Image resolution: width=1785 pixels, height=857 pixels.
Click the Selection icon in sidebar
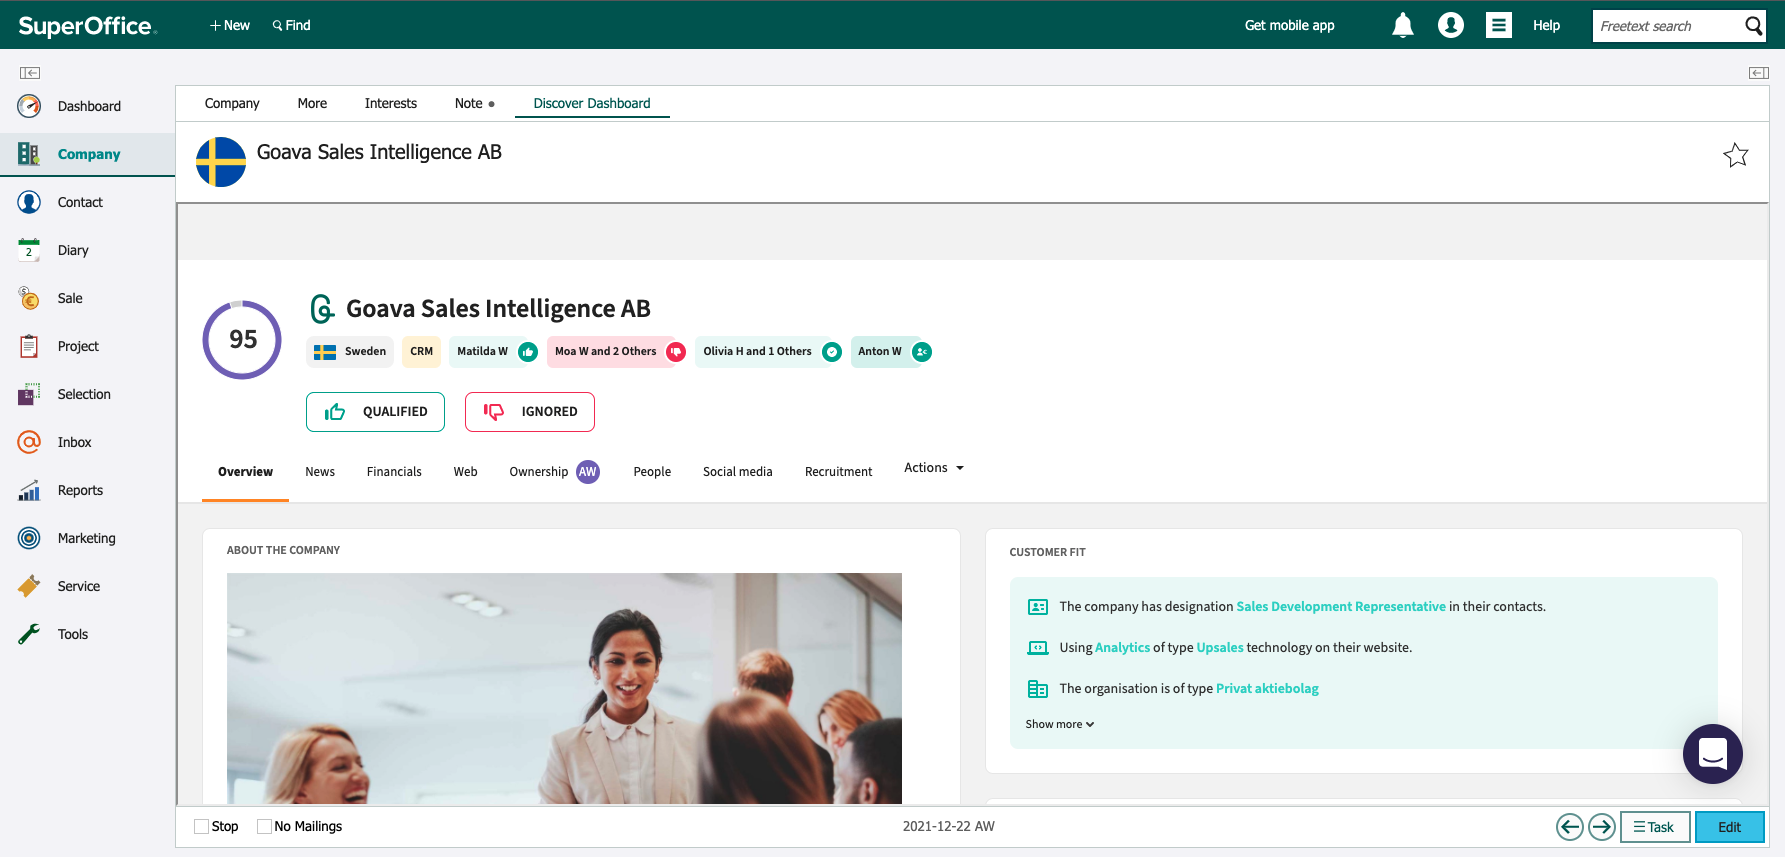coord(29,394)
